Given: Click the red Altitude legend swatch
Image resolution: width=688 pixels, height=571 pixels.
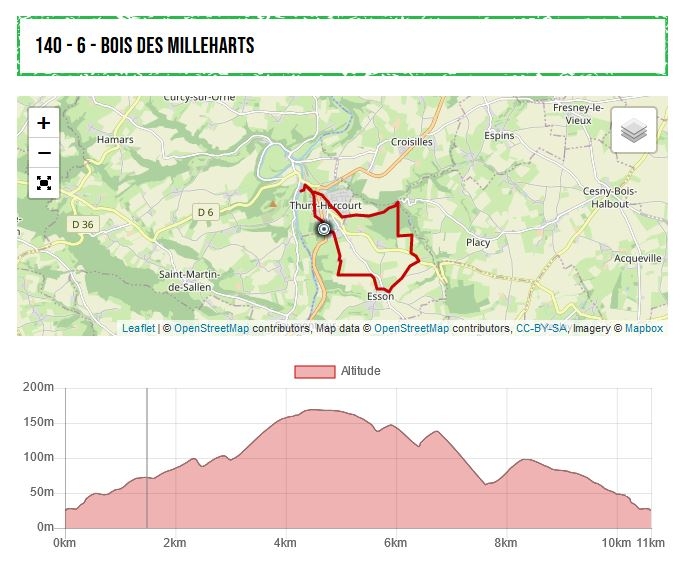Looking at the screenshot, I should (x=314, y=371).
